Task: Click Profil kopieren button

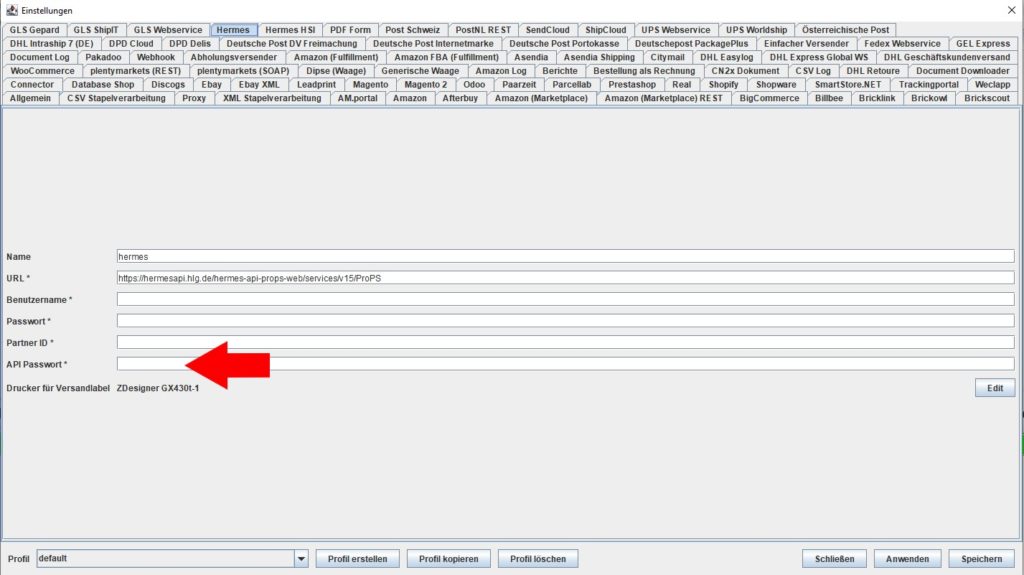Action: coord(449,559)
